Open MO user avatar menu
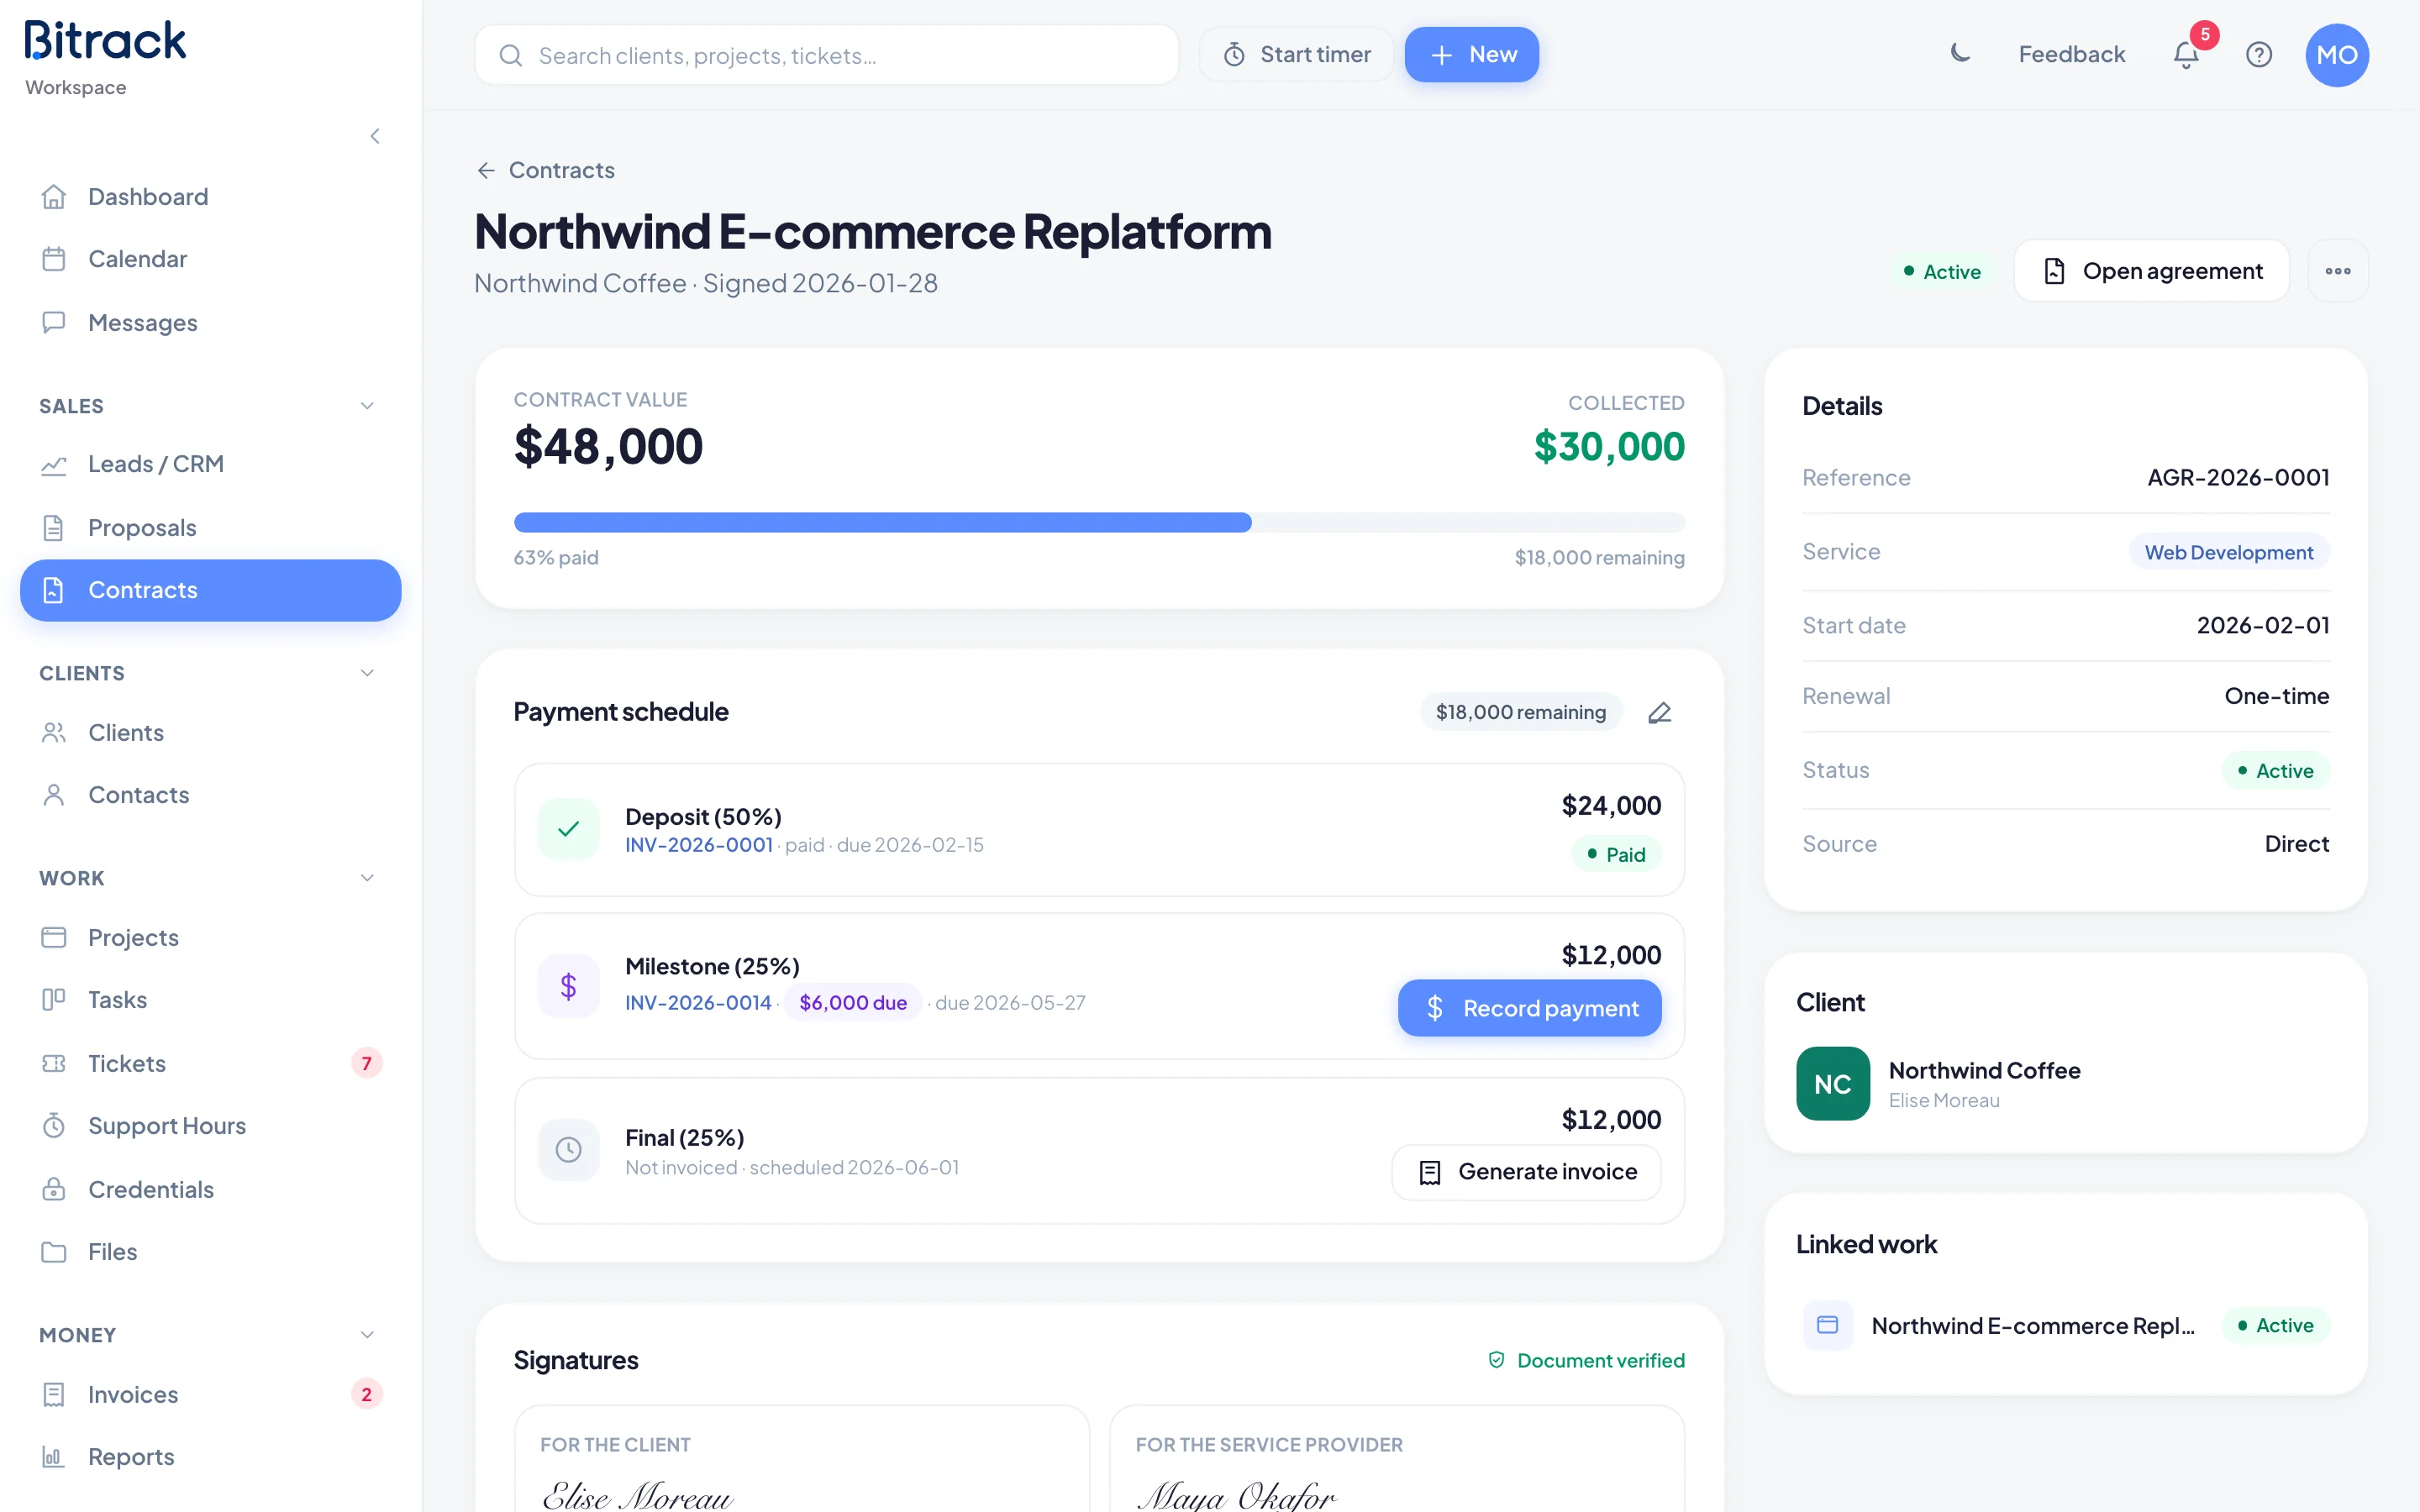This screenshot has width=2420, height=1512. pos(2337,55)
